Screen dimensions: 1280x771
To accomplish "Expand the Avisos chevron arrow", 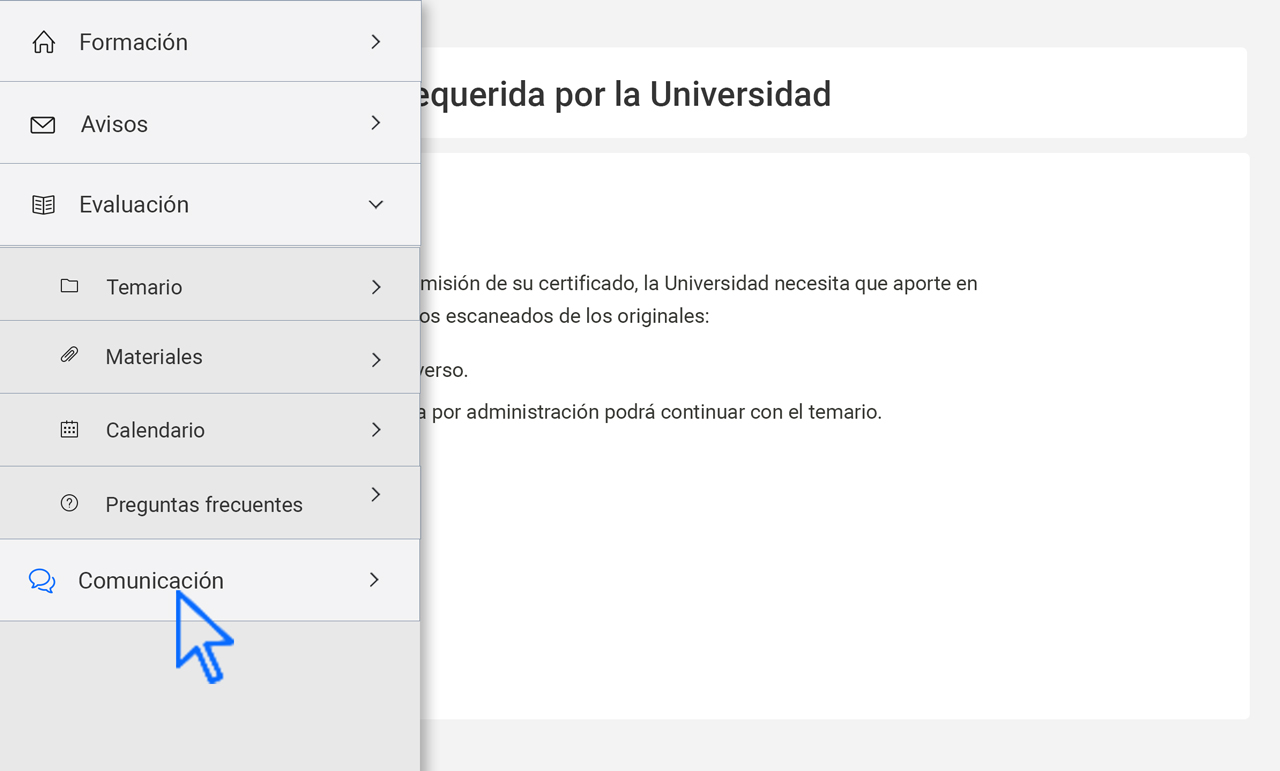I will (376, 122).
